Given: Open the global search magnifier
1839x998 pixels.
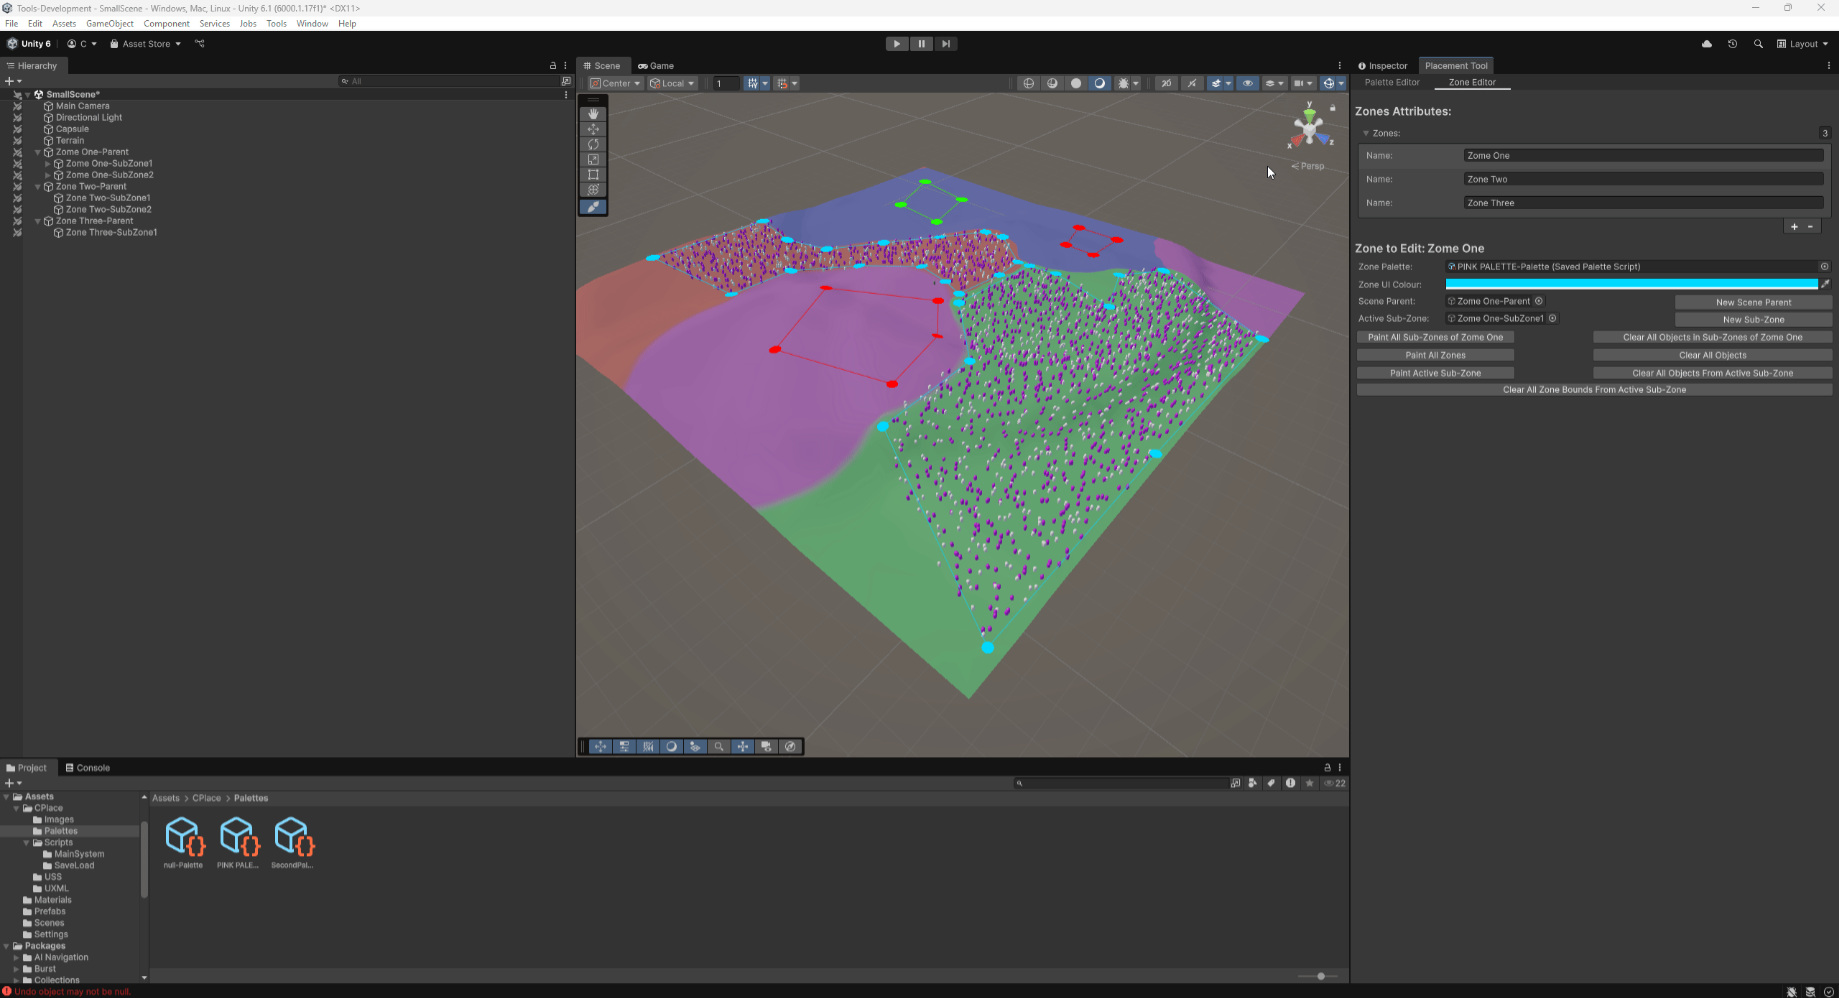Looking at the screenshot, I should pos(1758,44).
